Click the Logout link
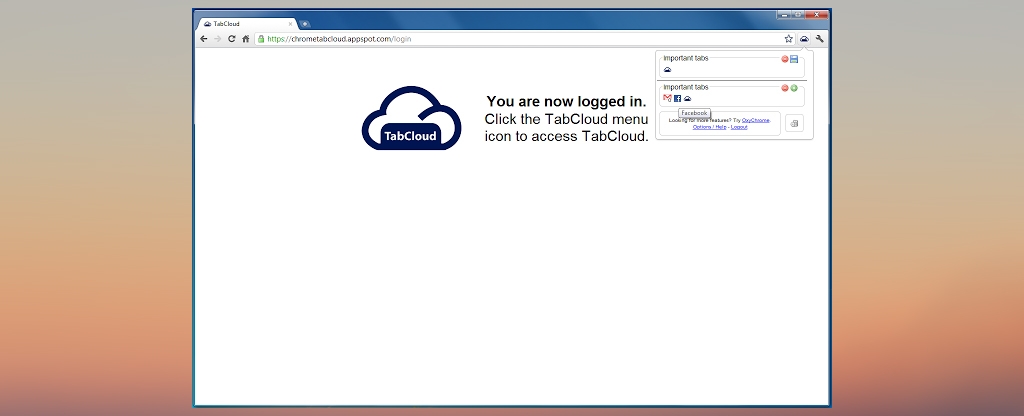The image size is (1024, 416). tap(739, 127)
